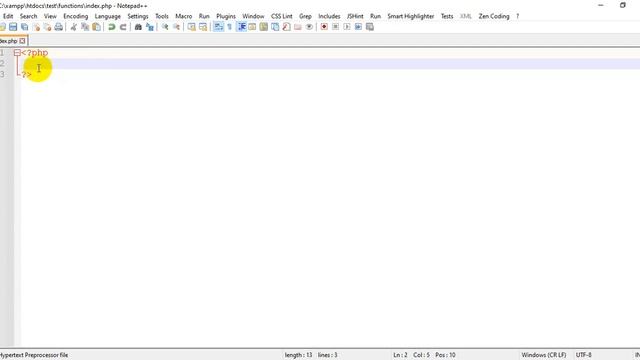The height and width of the screenshot is (360, 640).
Task: Click the Copy toolbar icon
Action: tap(85, 27)
